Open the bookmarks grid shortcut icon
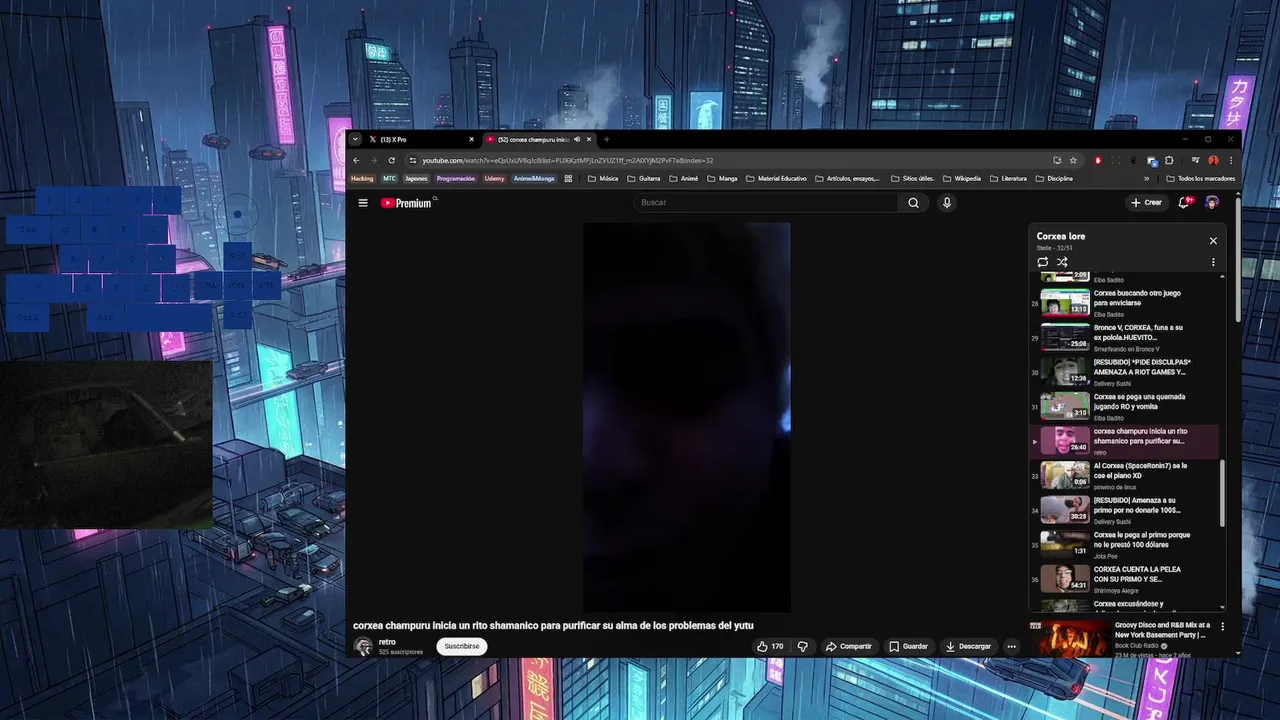This screenshot has width=1280, height=720. [568, 179]
